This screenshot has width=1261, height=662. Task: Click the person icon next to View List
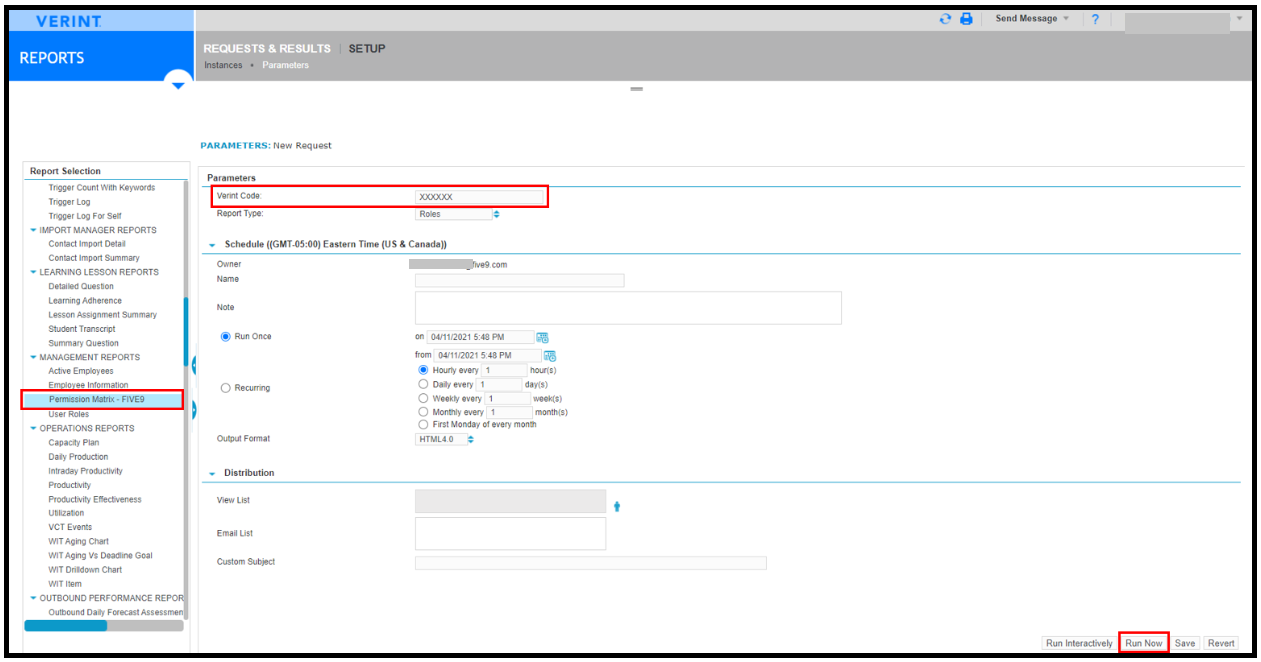pyautogui.click(x=617, y=506)
